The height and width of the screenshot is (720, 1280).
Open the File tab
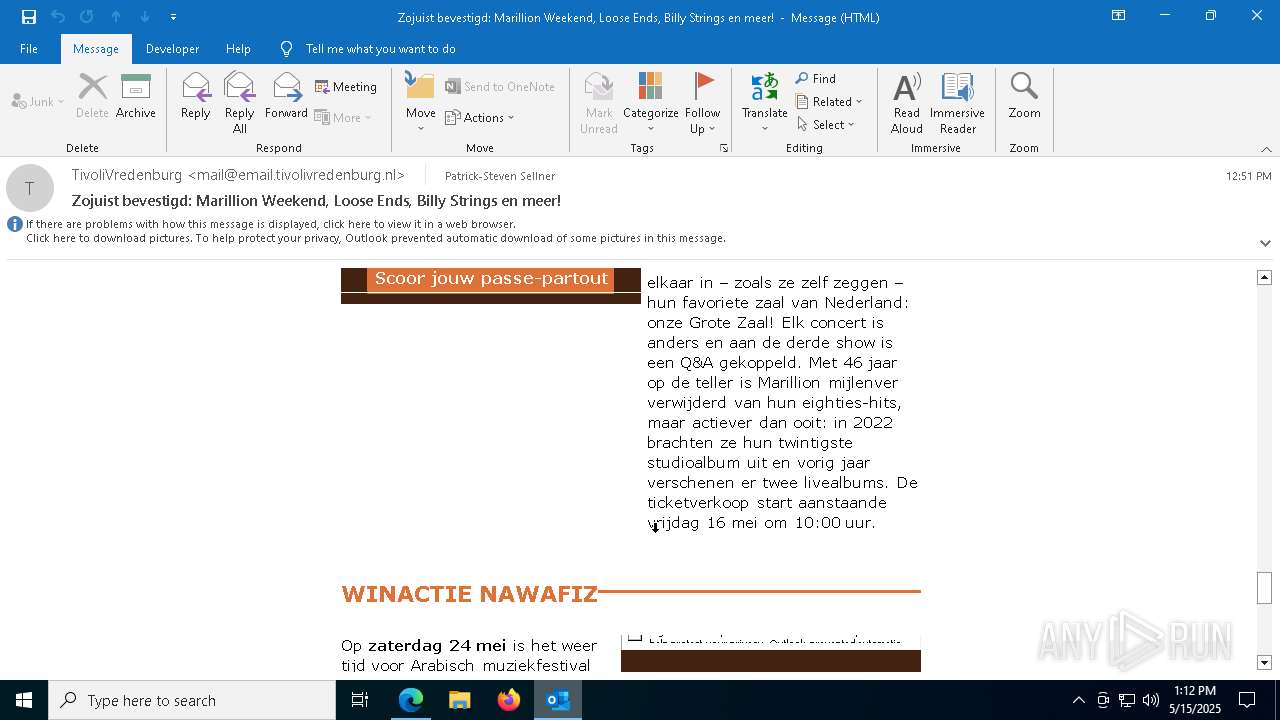[x=29, y=49]
